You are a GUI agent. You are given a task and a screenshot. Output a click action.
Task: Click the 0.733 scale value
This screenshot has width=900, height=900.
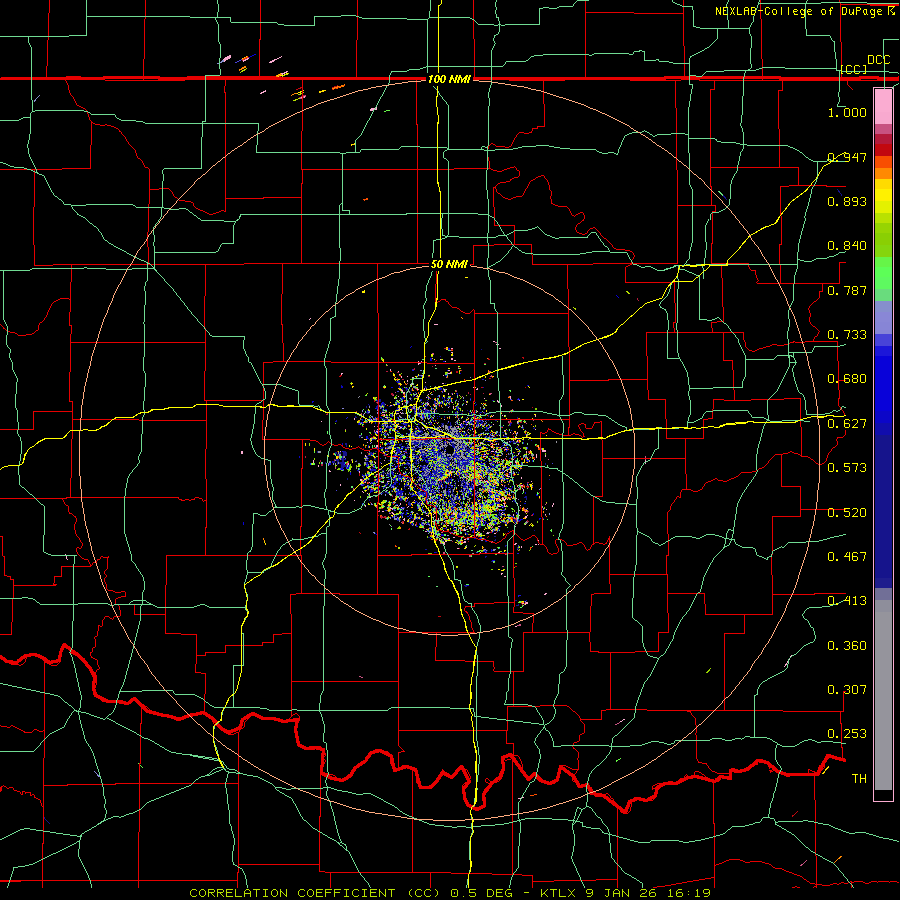coord(847,334)
